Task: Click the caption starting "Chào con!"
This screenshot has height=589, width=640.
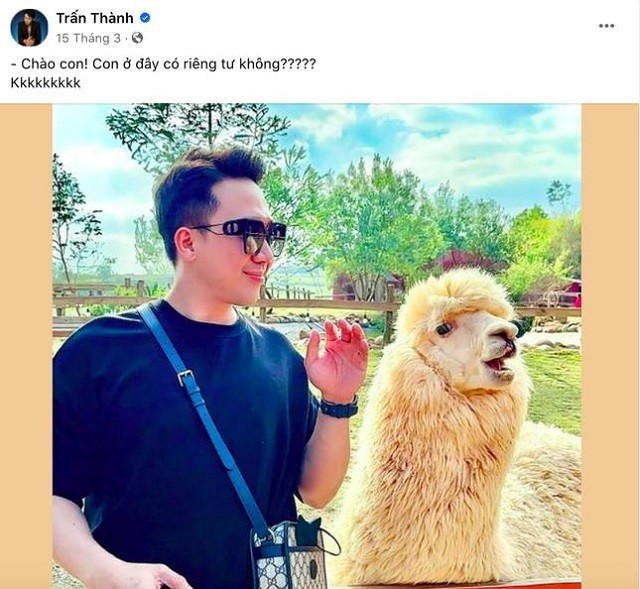Action: tap(163, 64)
